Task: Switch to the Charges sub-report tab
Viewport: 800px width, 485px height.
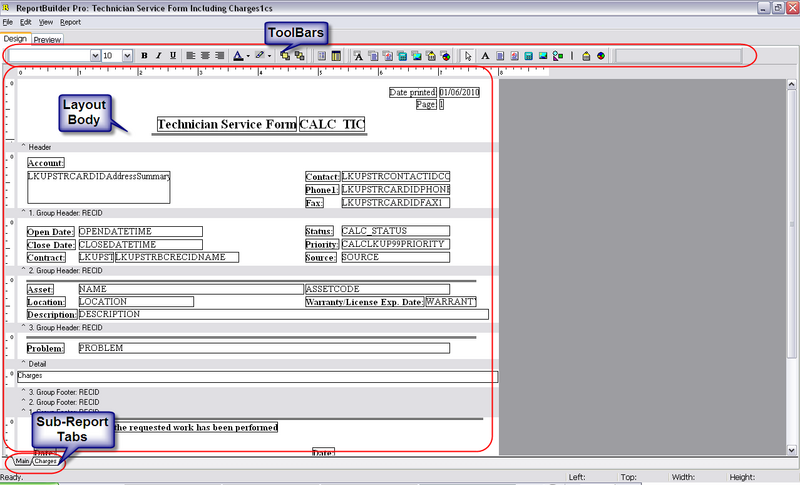Action: (x=46, y=461)
